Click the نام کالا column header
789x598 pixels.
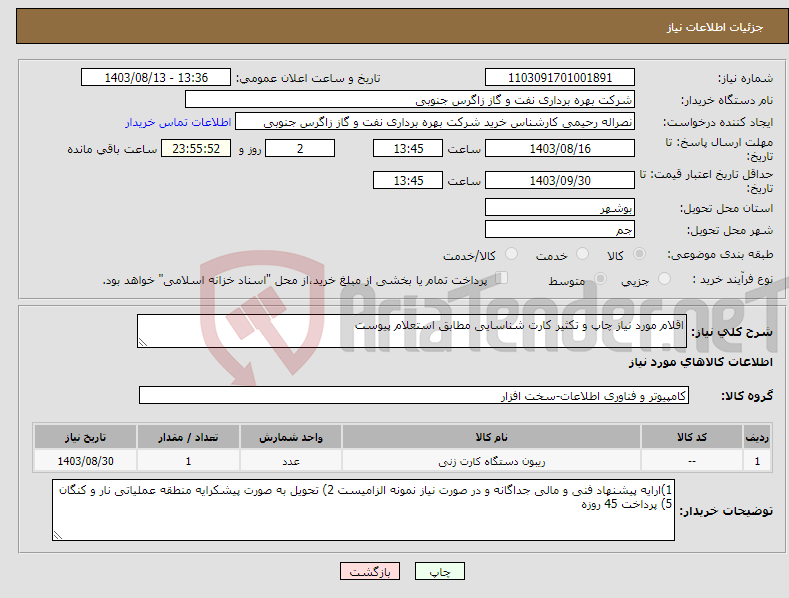491,437
